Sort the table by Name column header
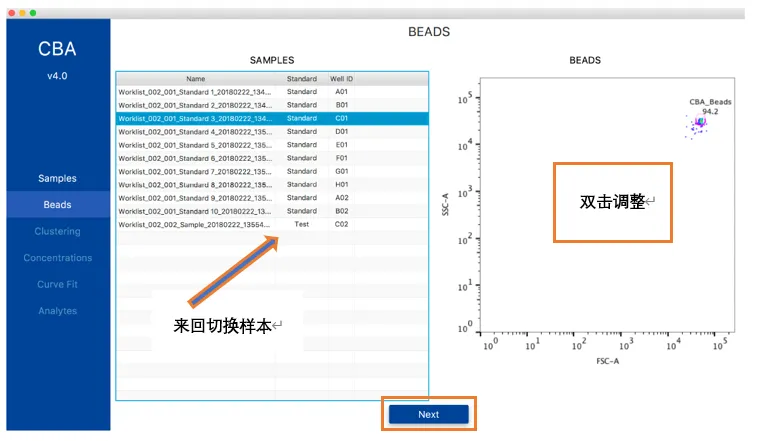Image resolution: width=759 pixels, height=441 pixels. (195, 78)
